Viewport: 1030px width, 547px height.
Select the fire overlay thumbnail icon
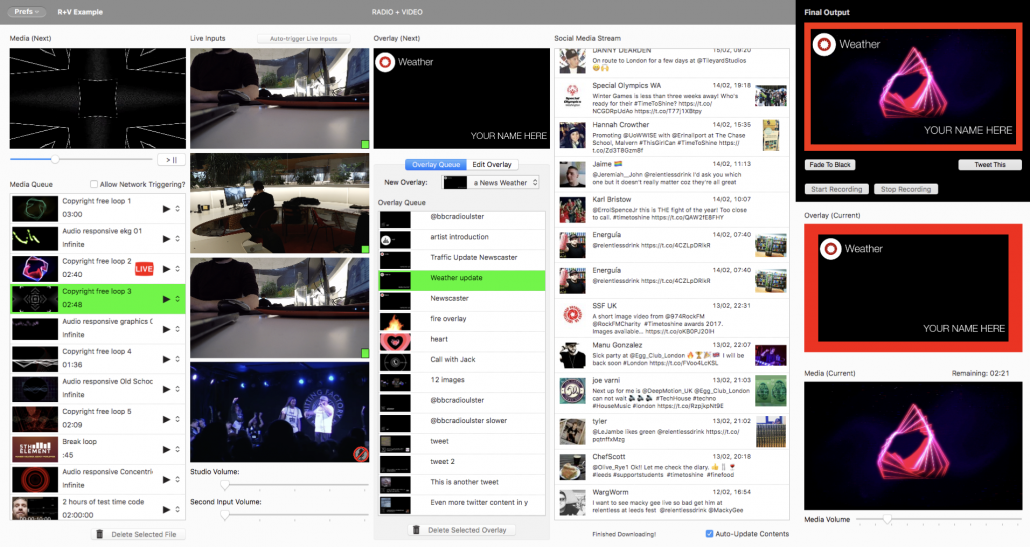pos(395,321)
